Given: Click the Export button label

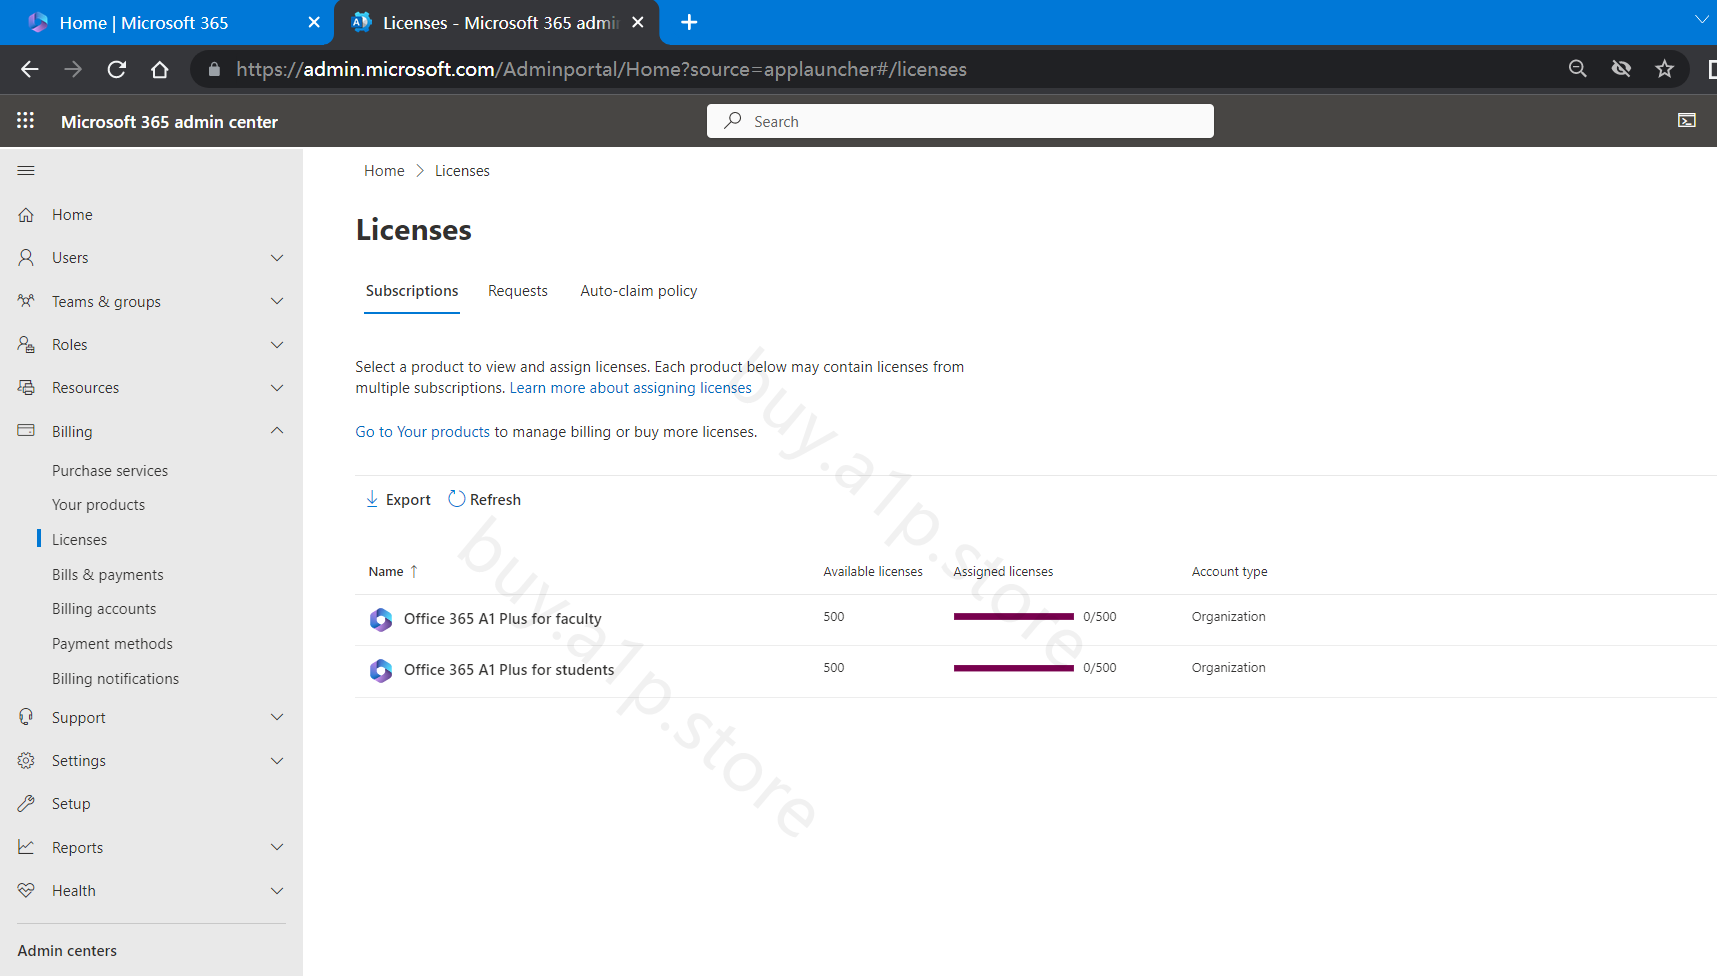Looking at the screenshot, I should click(408, 500).
